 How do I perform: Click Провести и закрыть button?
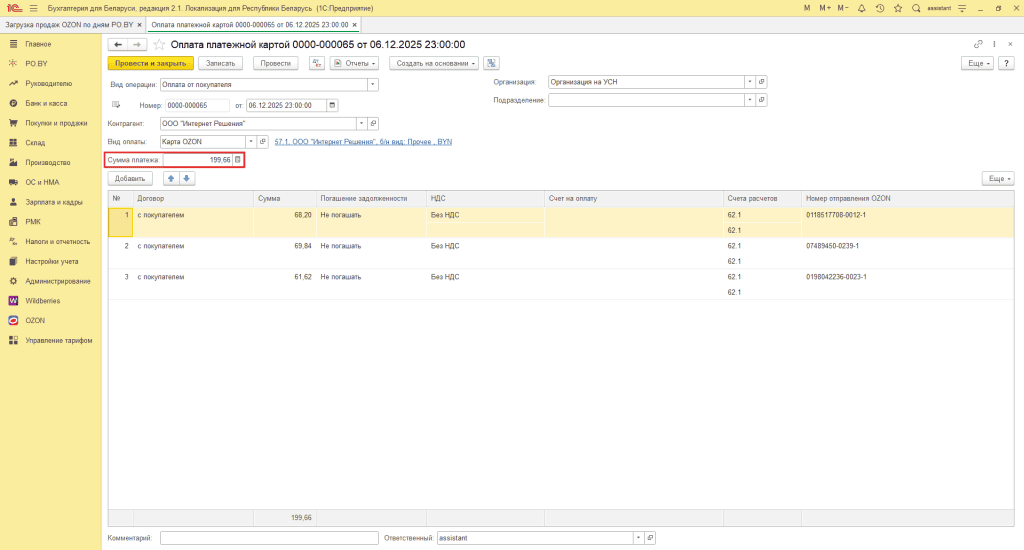point(150,63)
